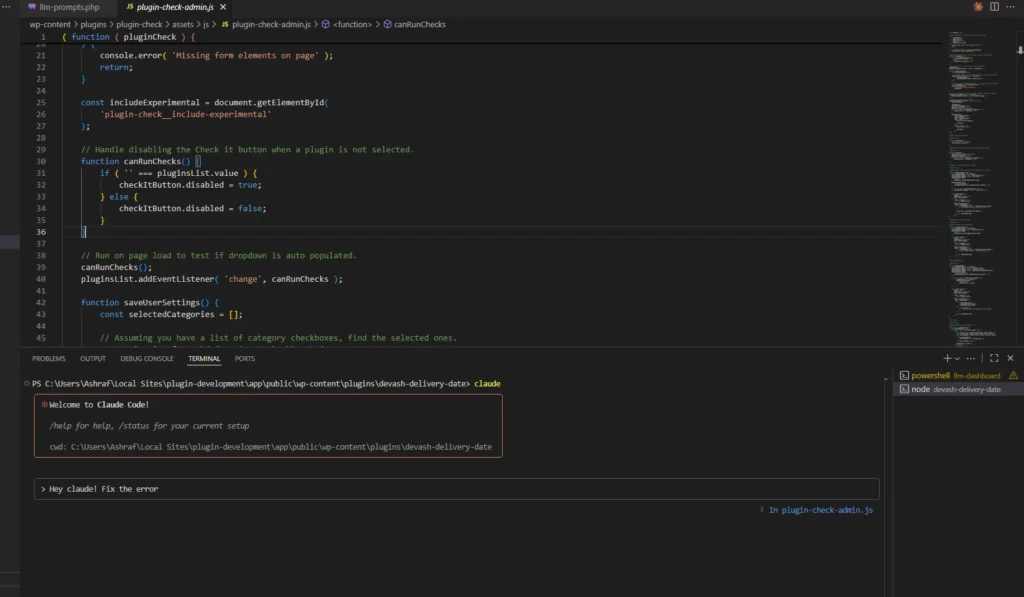Switch to the Problems panel tab
Viewport: 1024px width, 597px height.
click(48, 358)
